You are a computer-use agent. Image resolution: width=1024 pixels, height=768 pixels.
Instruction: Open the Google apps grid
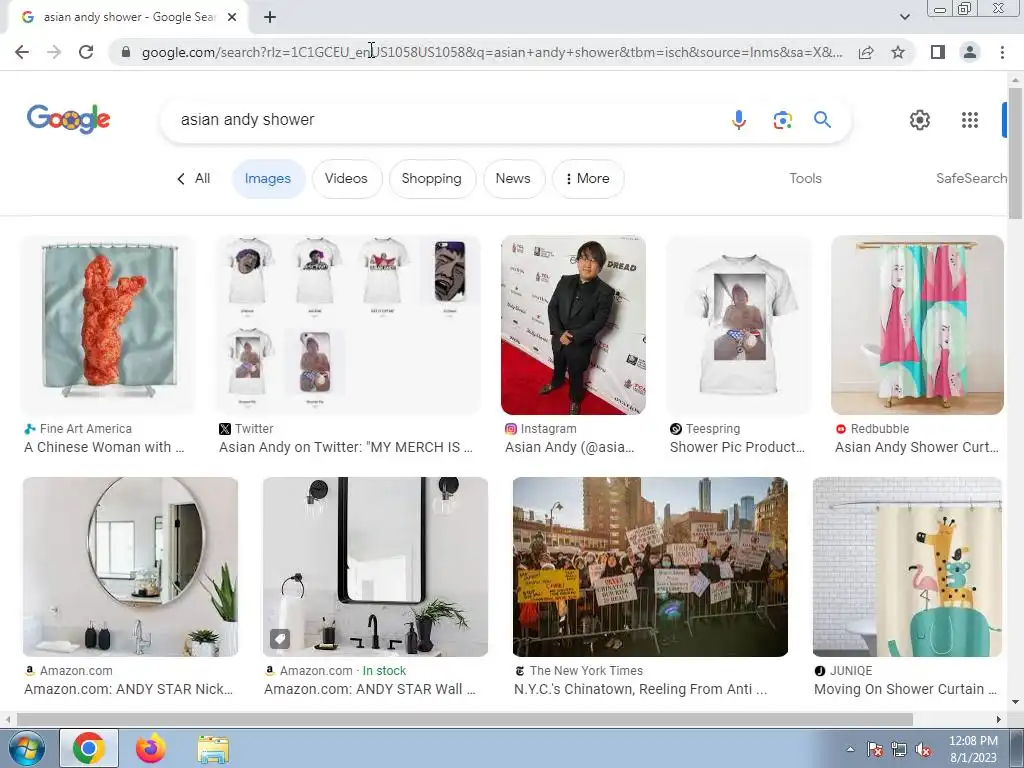tap(970, 120)
